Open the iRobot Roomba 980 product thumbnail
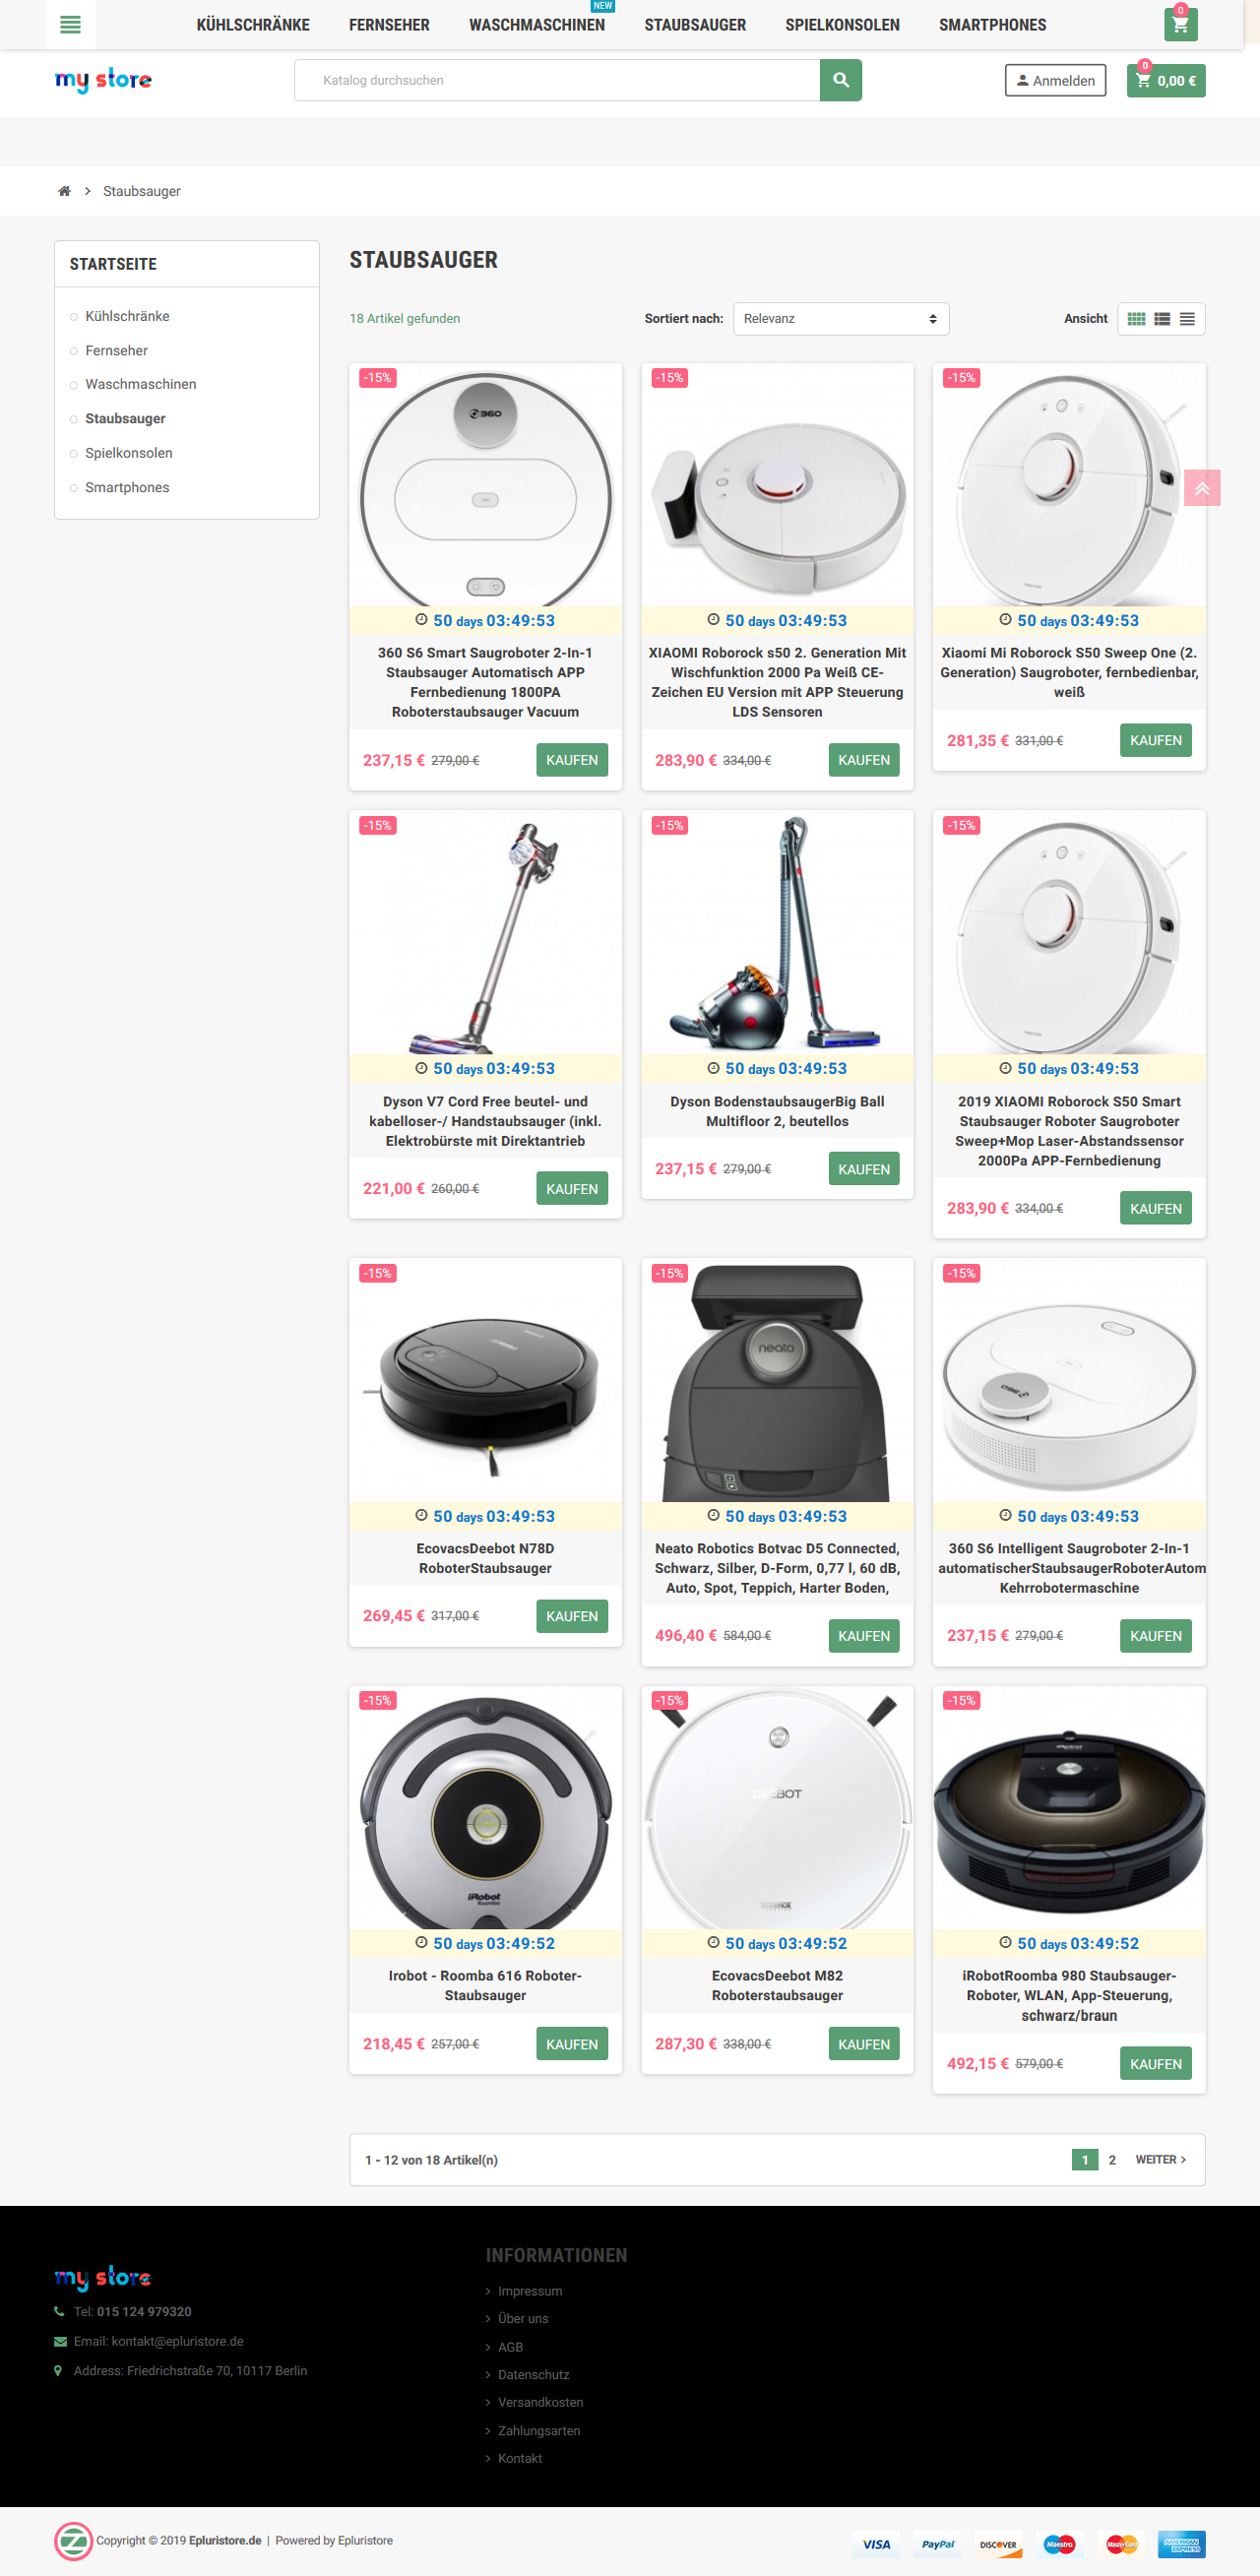This screenshot has height=2576, width=1260. 1069,1808
